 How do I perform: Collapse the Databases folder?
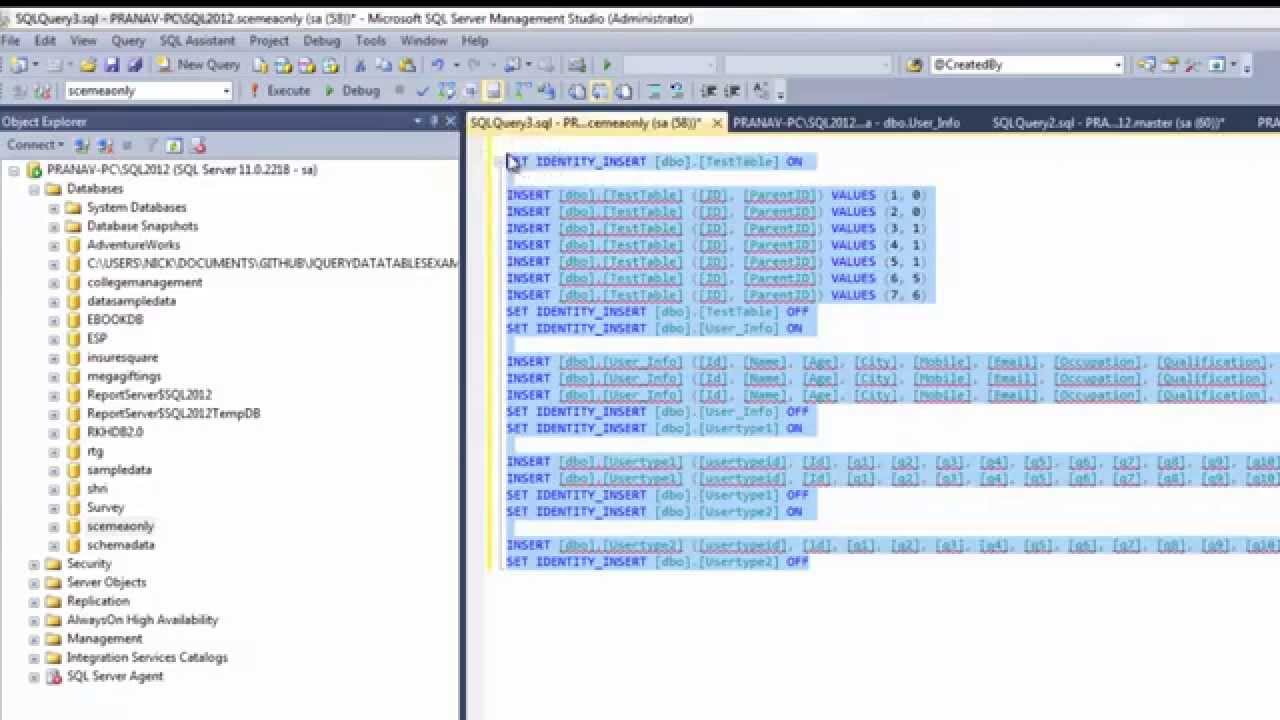[x=34, y=189]
